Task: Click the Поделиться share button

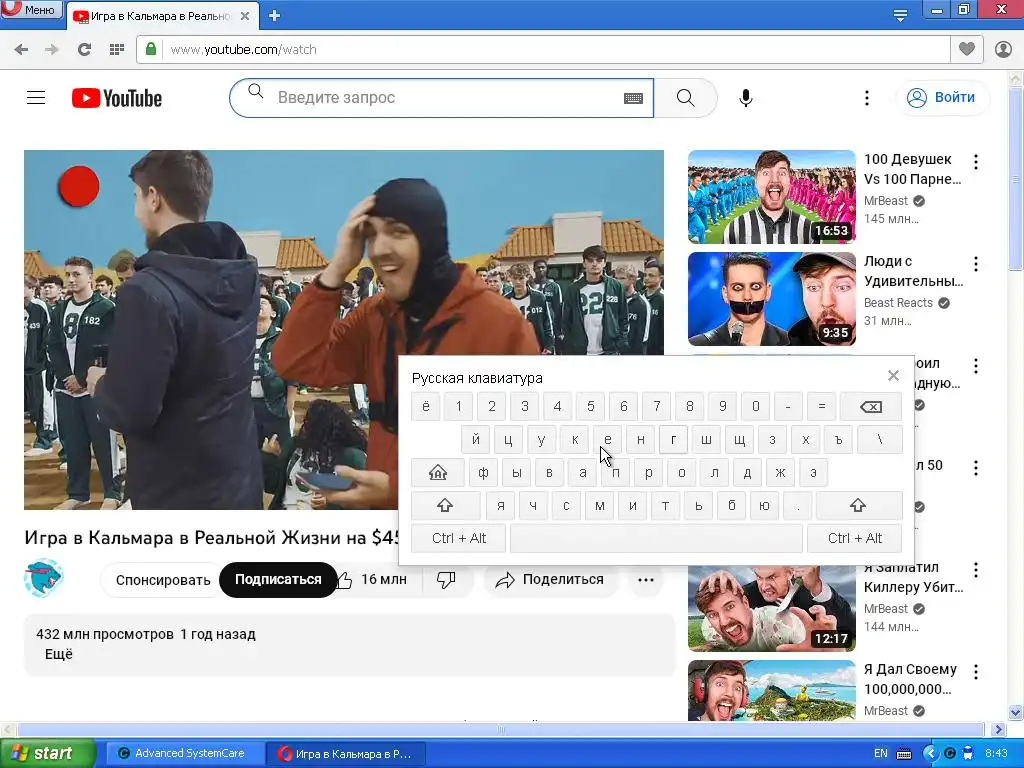Action: 551,580
